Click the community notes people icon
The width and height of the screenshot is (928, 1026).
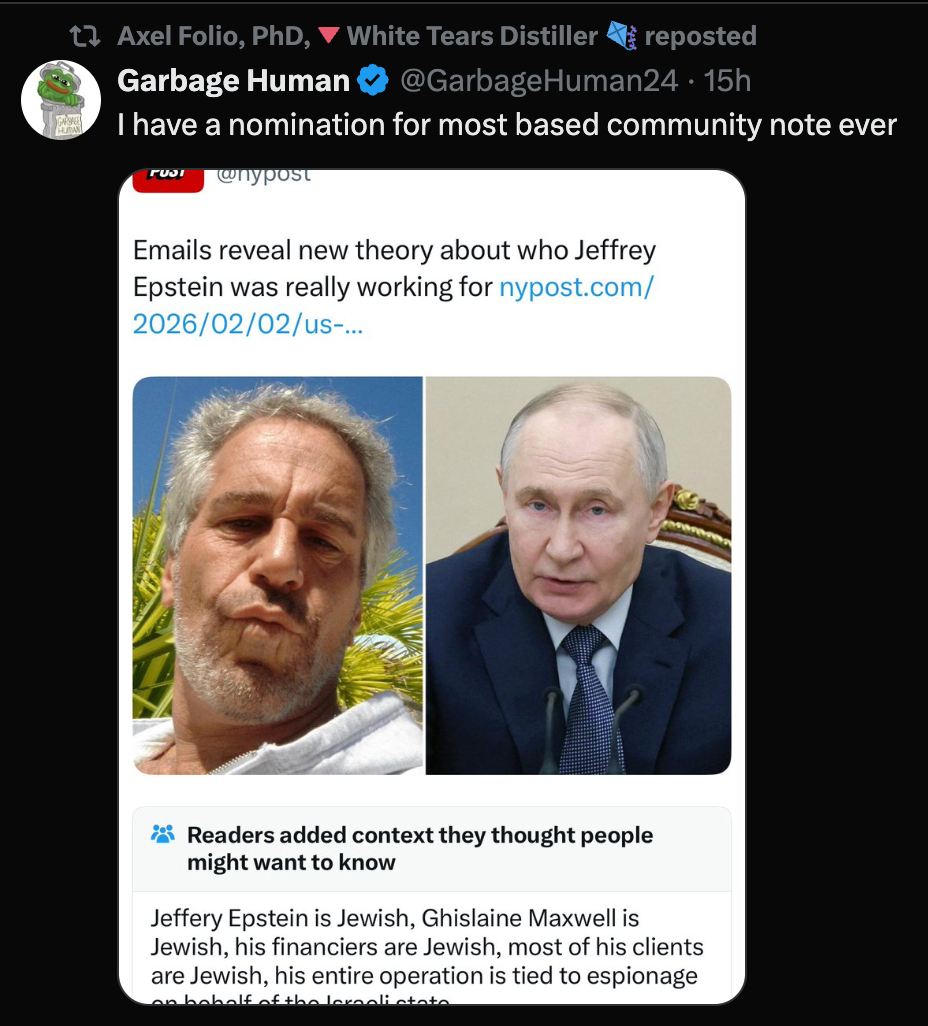[162, 834]
